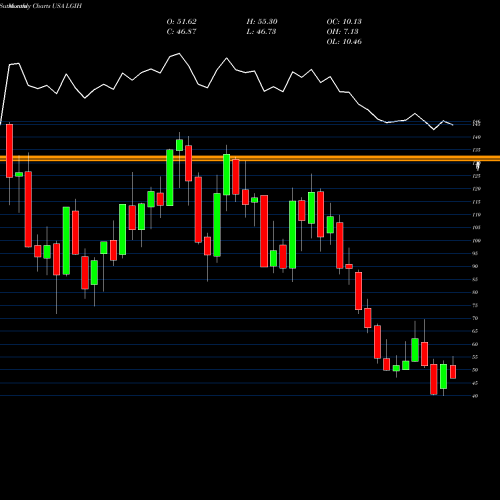Click the 120 price axis label

click(477, 189)
